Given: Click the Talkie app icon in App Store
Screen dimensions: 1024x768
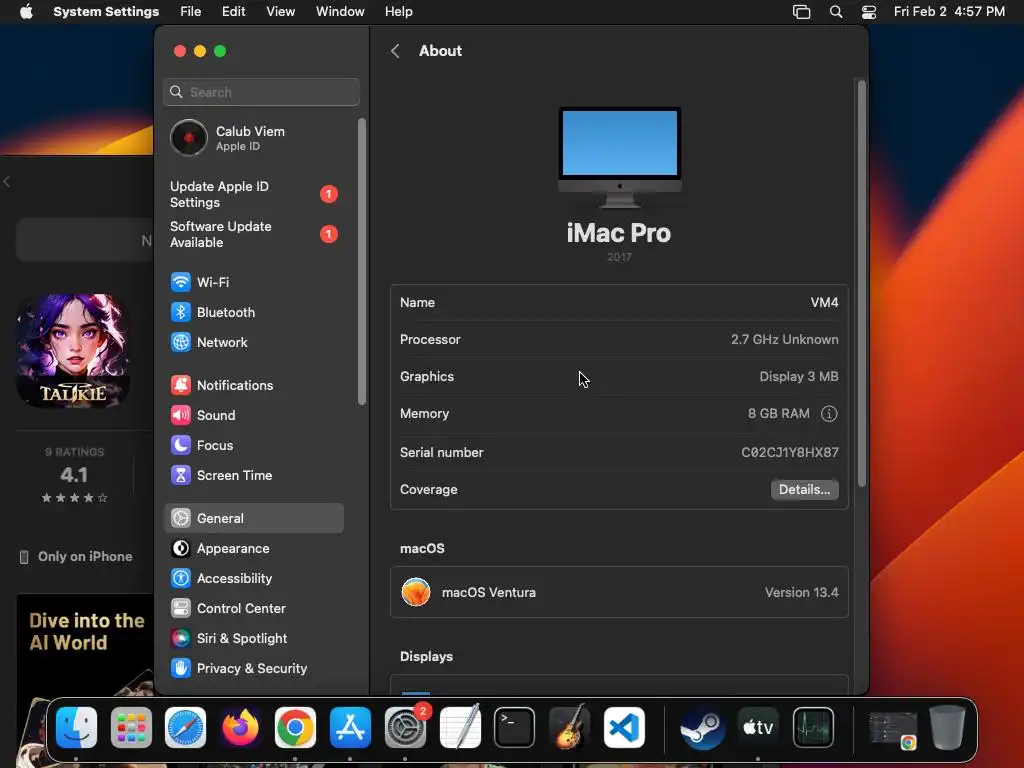Looking at the screenshot, I should [x=73, y=350].
